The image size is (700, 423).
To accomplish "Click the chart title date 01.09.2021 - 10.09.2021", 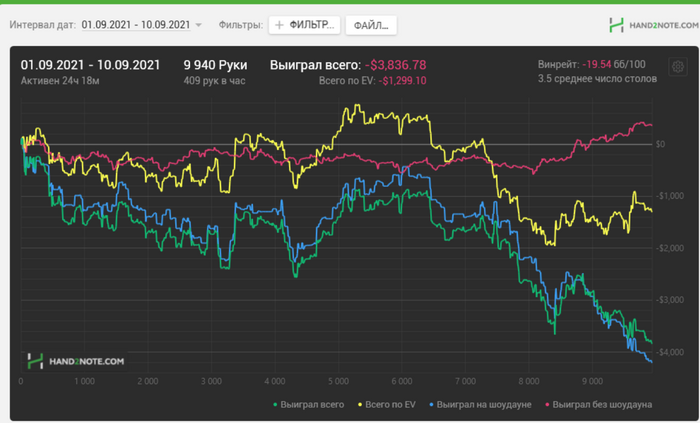I will [90, 65].
